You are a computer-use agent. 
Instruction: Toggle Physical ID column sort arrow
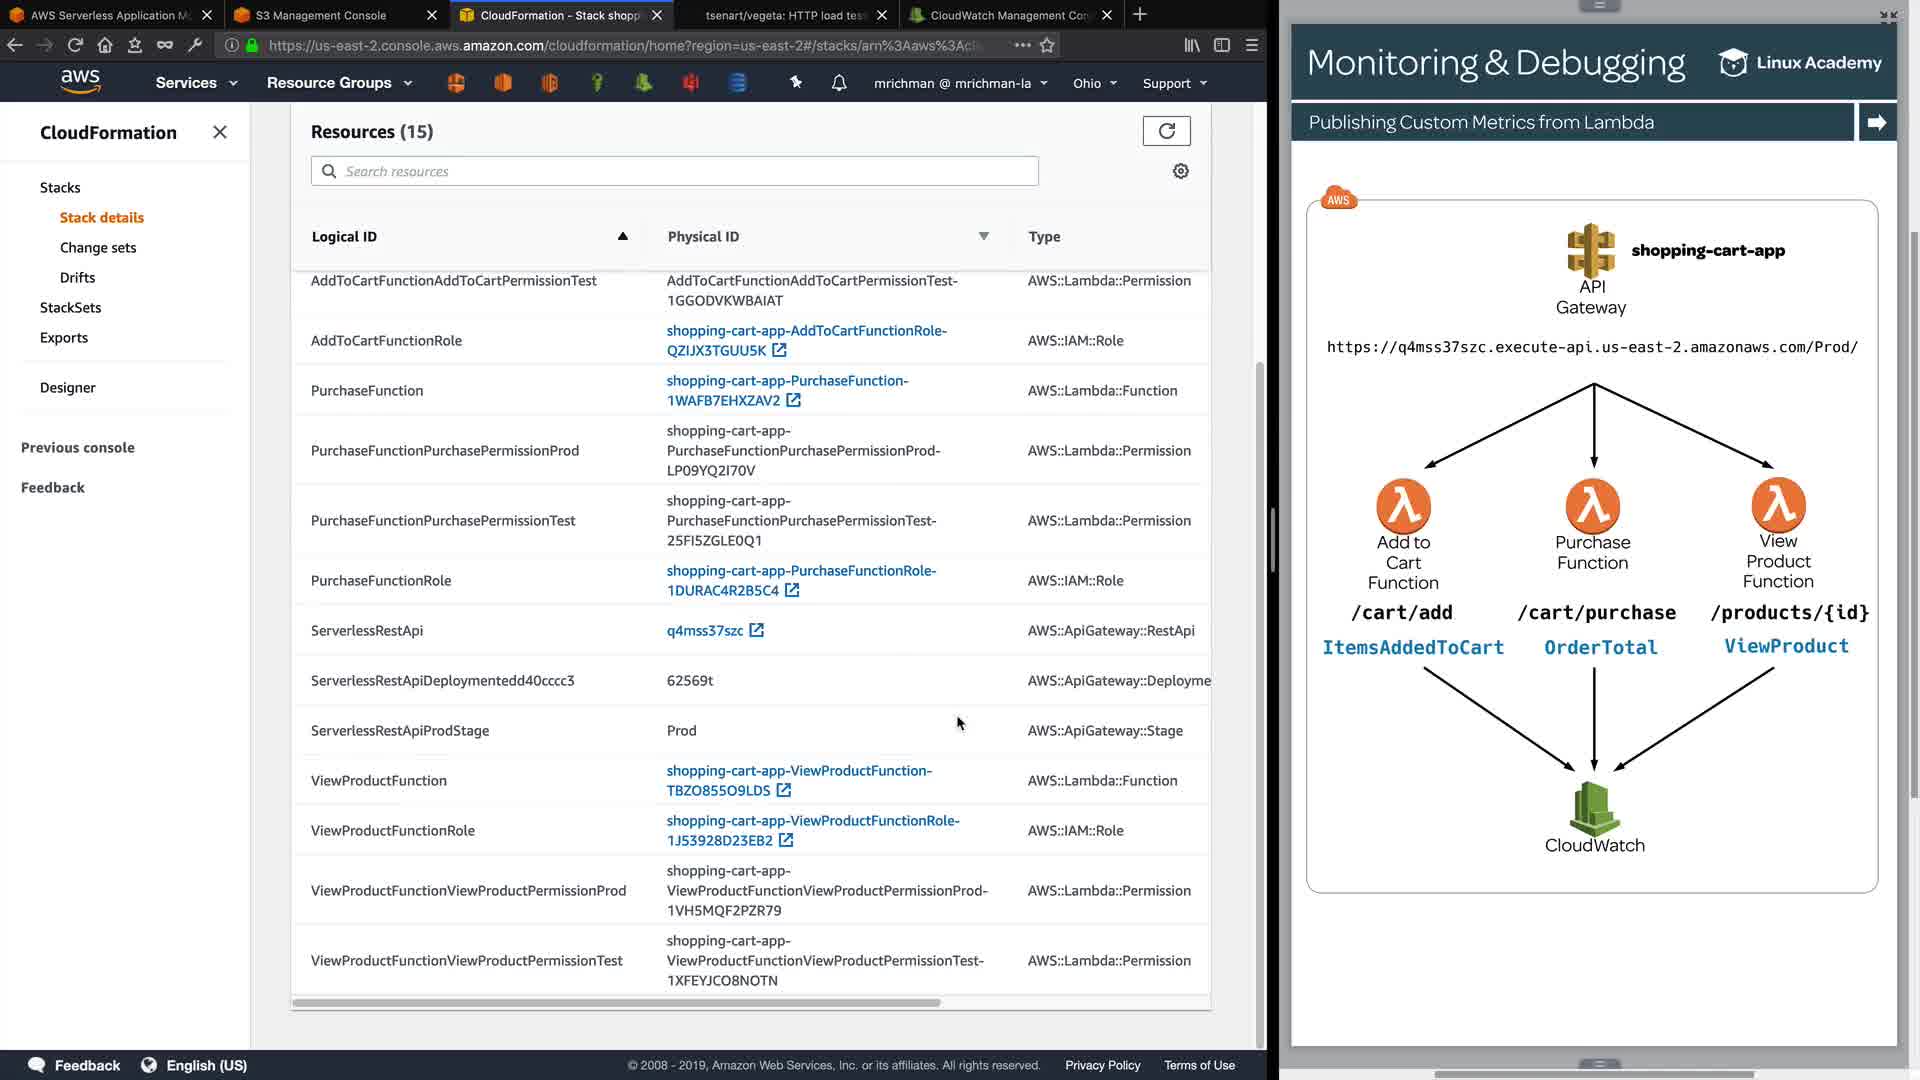983,237
